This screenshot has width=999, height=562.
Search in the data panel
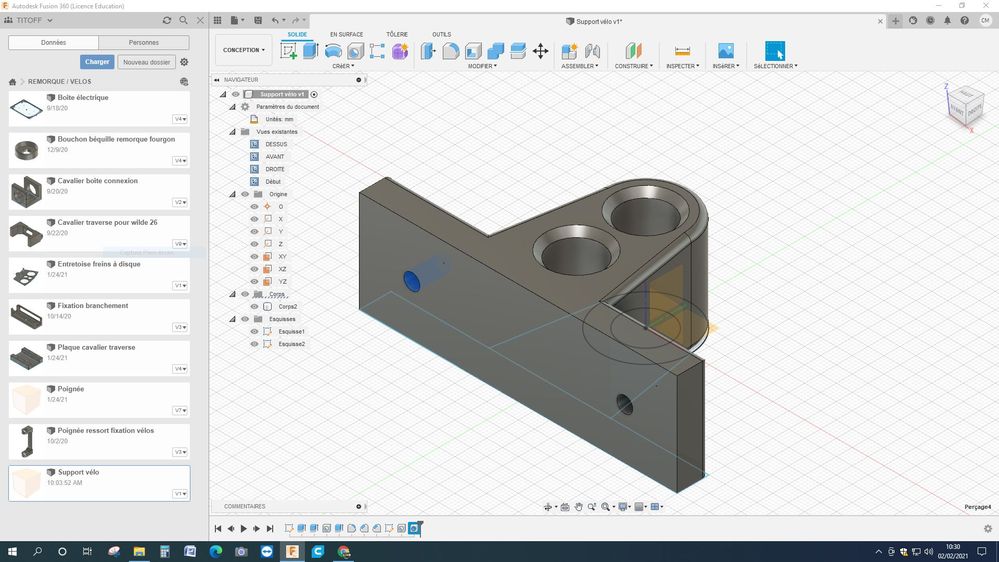point(183,20)
